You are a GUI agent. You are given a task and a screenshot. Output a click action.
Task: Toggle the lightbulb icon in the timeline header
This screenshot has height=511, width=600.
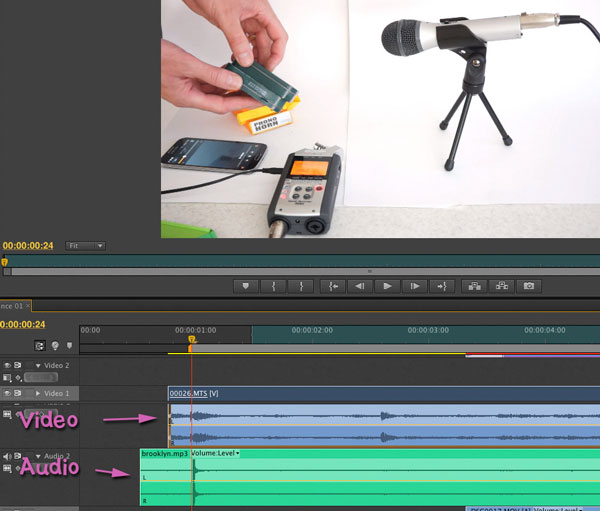point(55,346)
